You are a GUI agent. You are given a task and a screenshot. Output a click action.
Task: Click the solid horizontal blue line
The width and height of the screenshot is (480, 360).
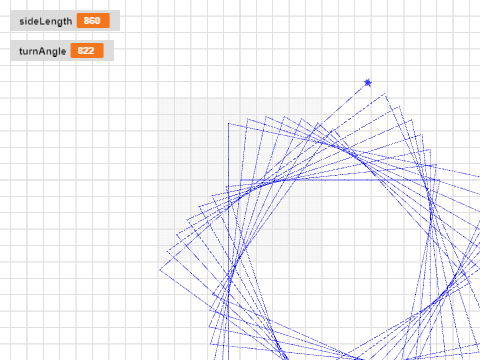coord(340,180)
